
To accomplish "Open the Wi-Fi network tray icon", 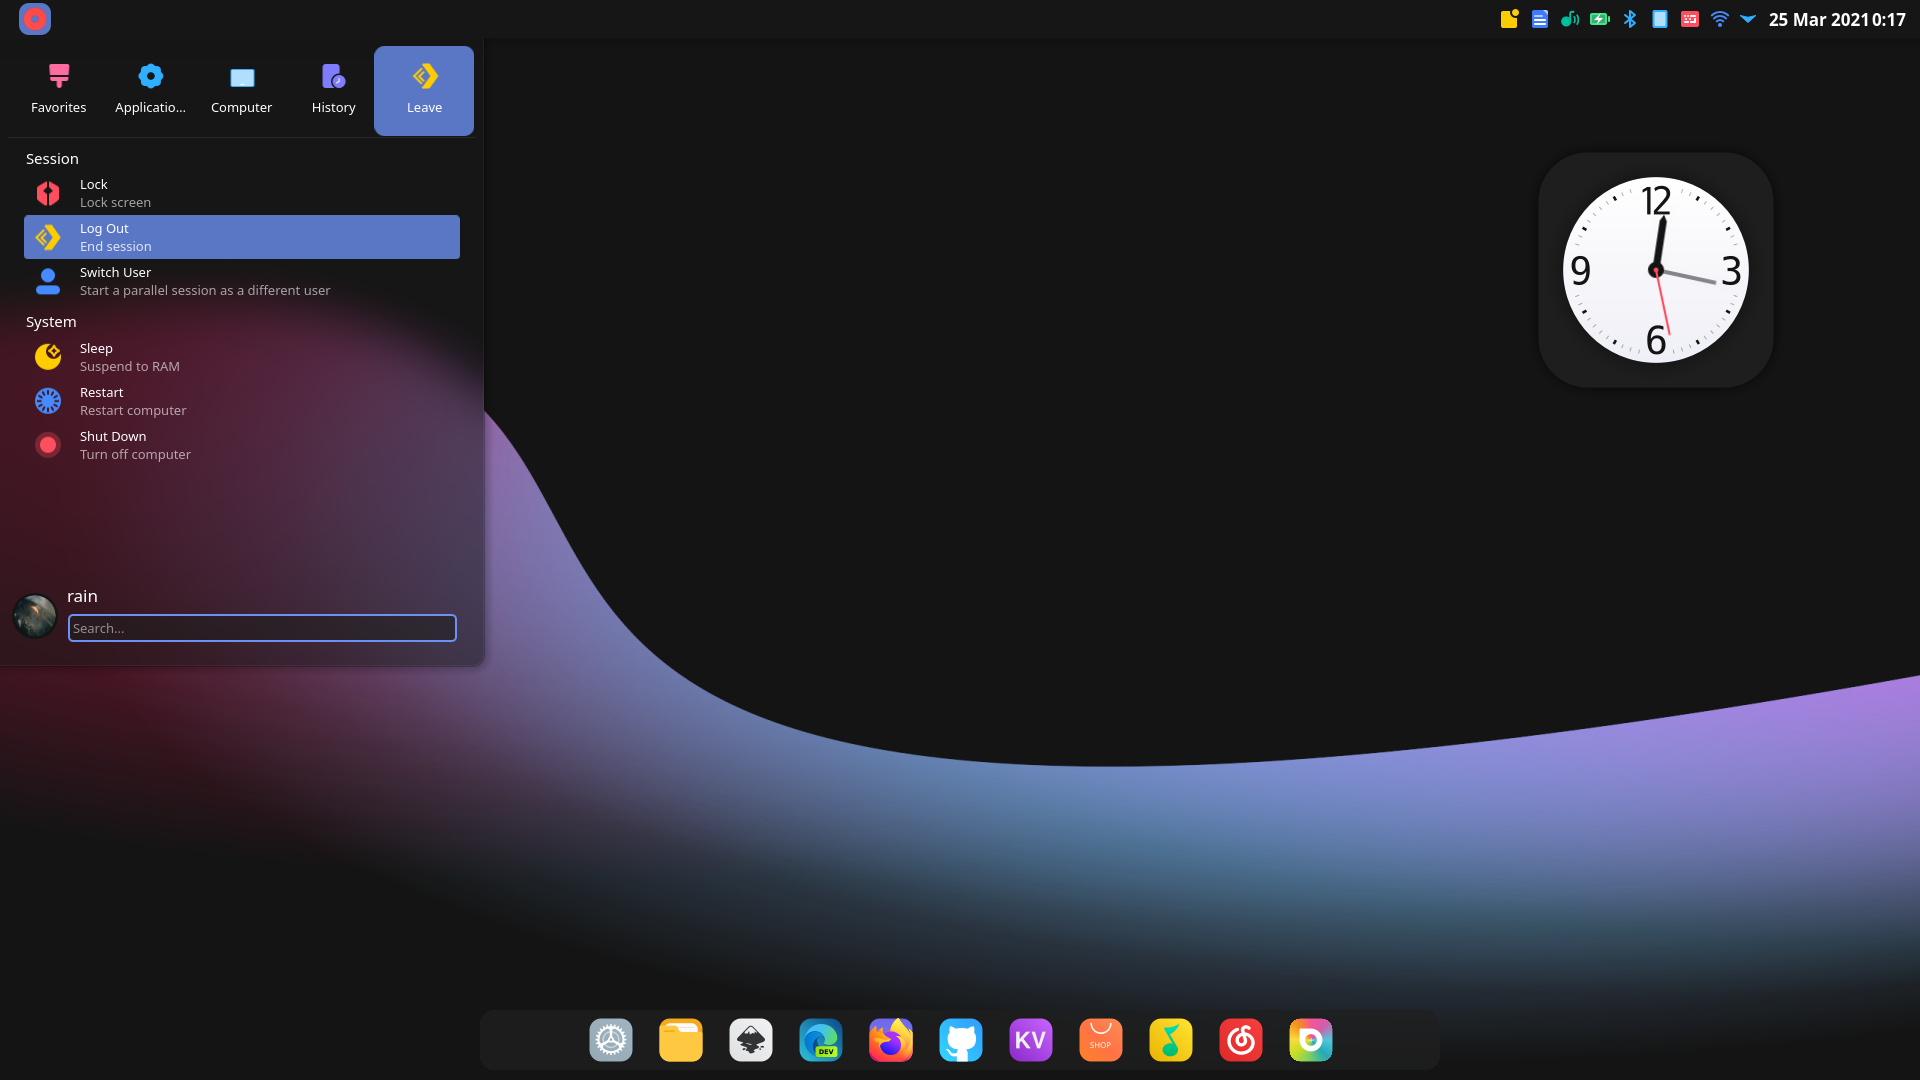I will (1720, 19).
